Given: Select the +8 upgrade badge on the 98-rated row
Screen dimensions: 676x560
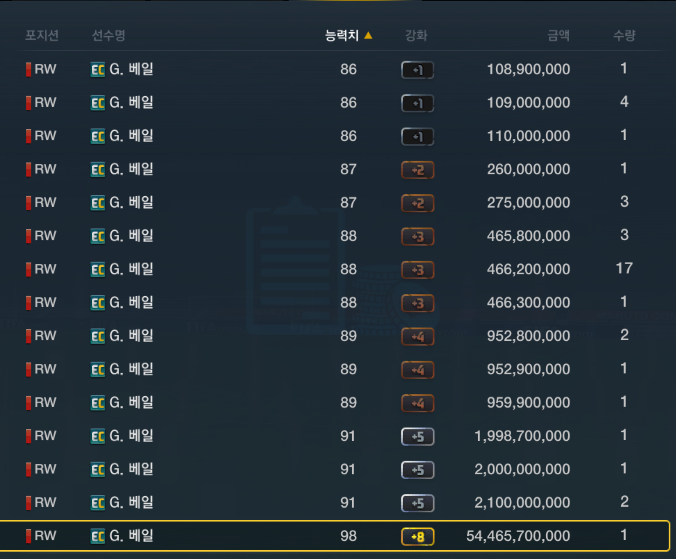Looking at the screenshot, I should click(x=417, y=537).
